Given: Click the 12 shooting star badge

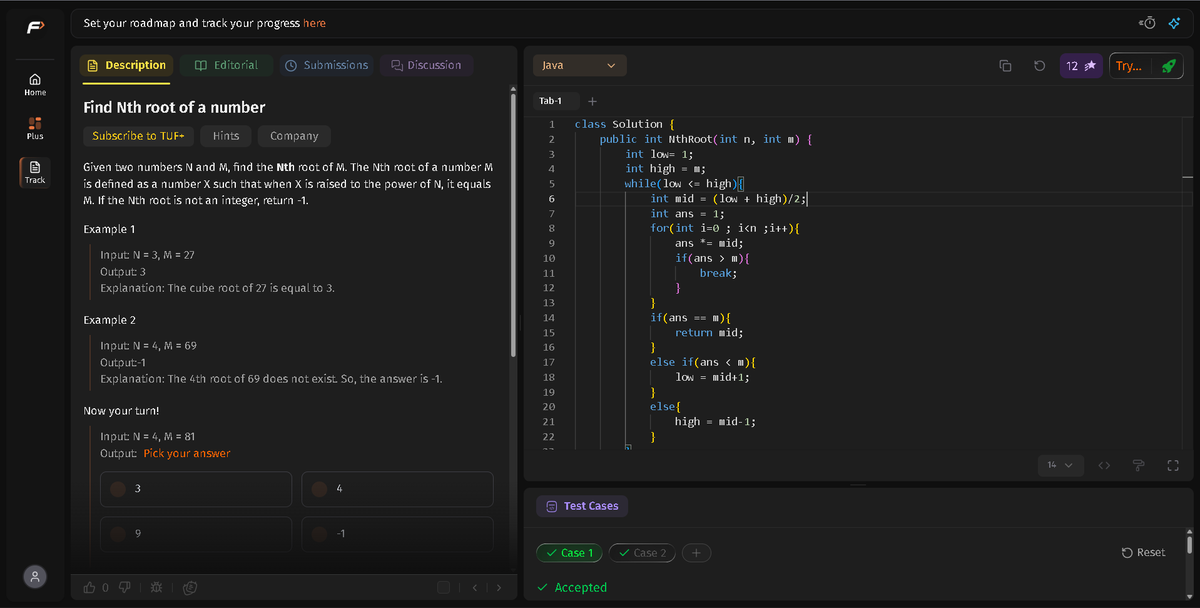Looking at the screenshot, I should (x=1081, y=66).
